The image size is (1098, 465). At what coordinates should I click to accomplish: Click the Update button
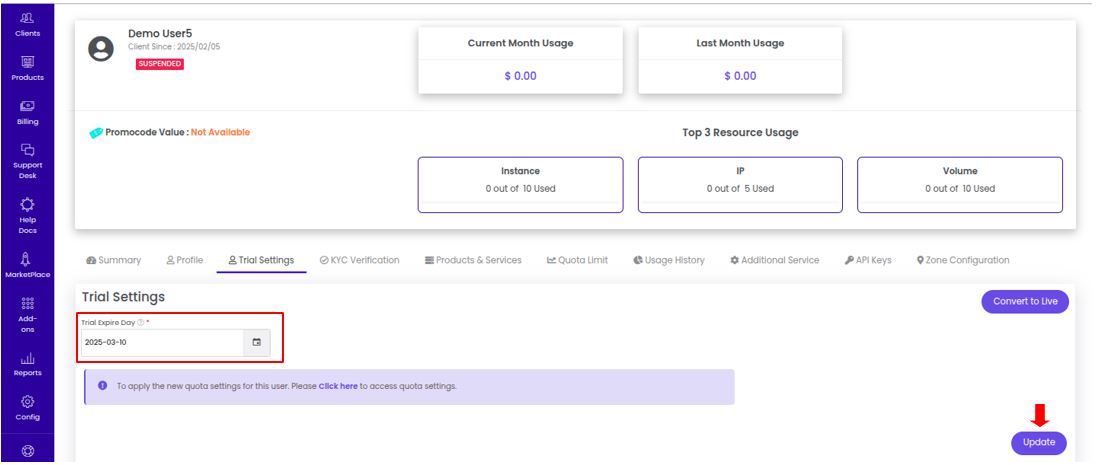coord(1038,443)
